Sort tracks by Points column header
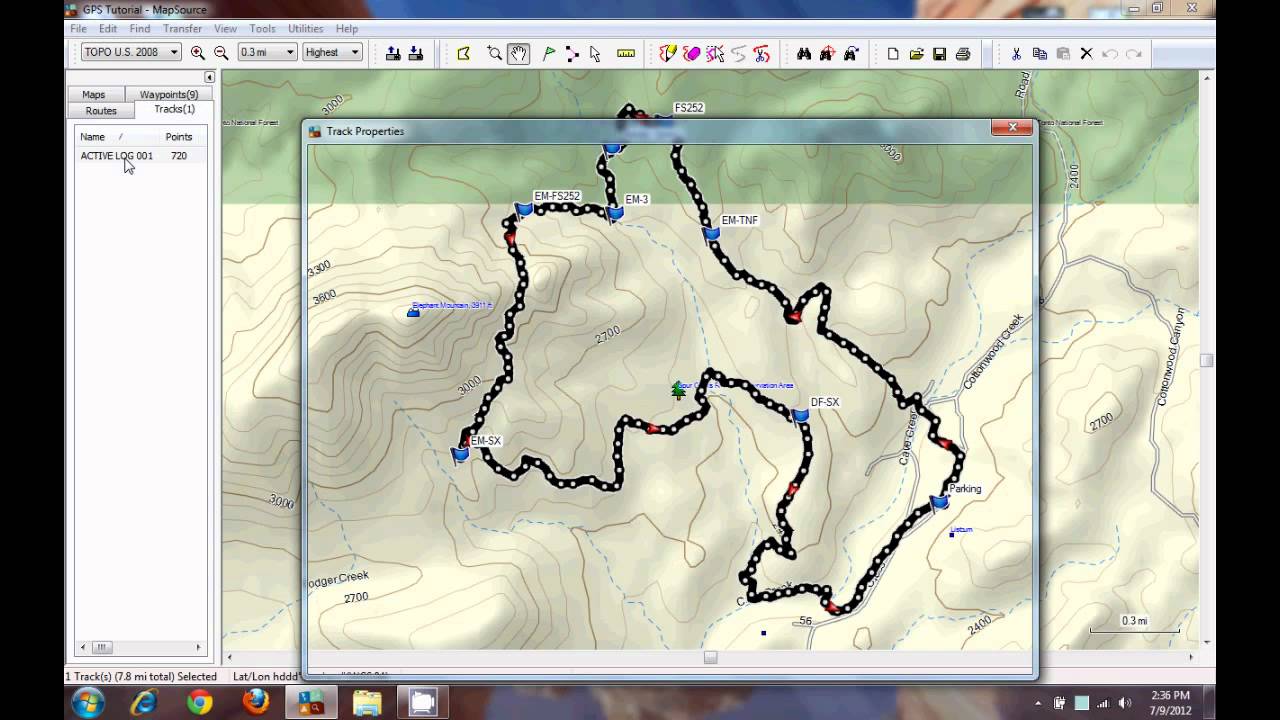 179,137
